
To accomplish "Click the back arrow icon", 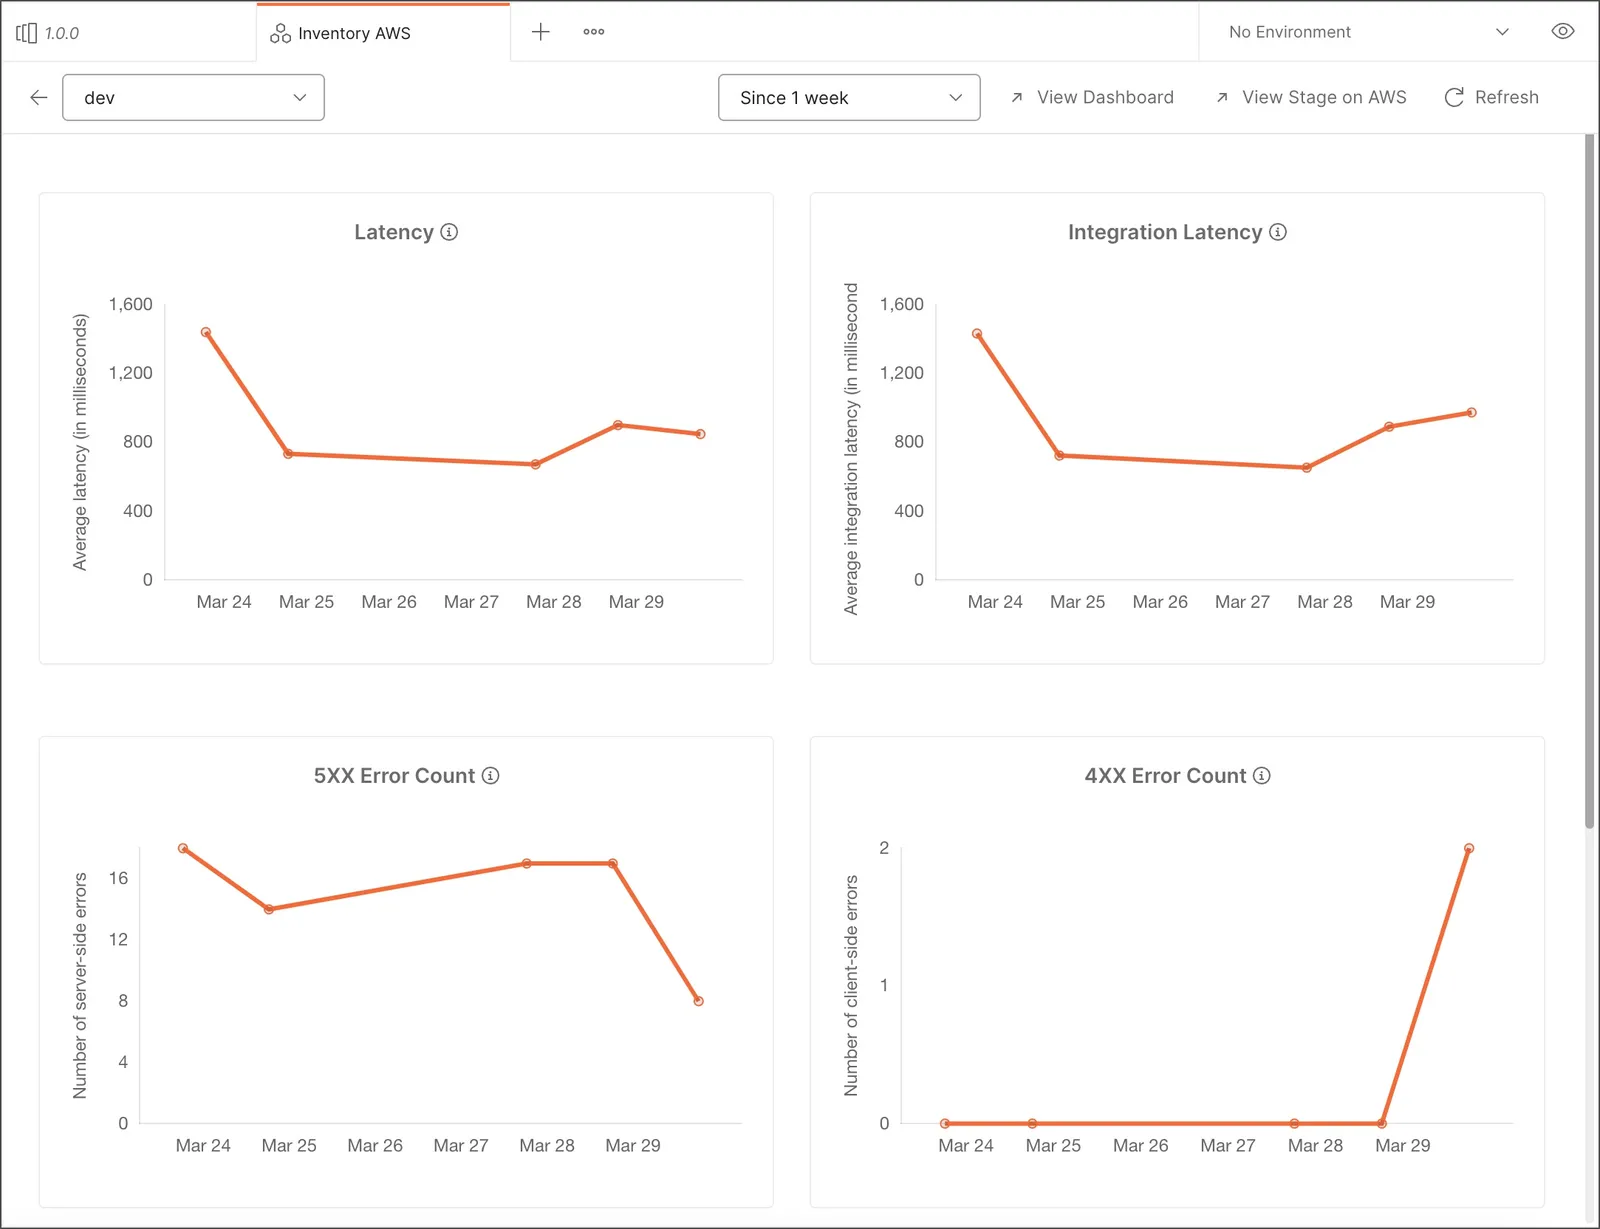I will 39,97.
